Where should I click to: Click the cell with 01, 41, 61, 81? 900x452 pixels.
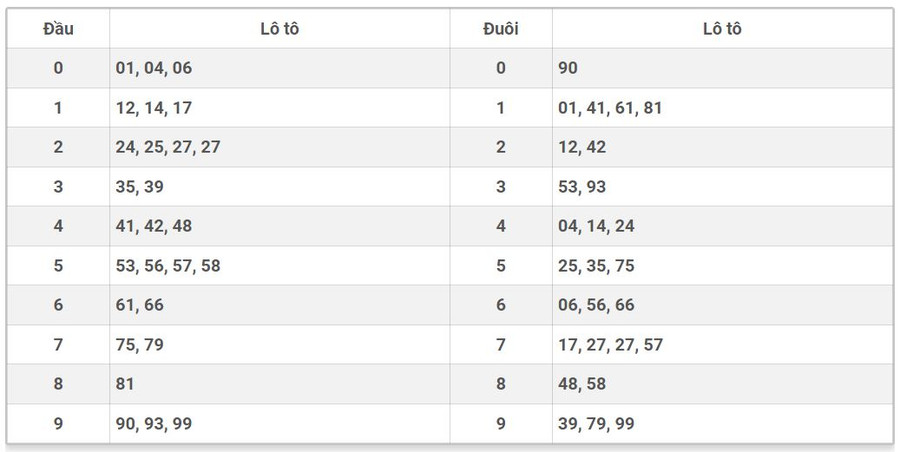tap(610, 108)
